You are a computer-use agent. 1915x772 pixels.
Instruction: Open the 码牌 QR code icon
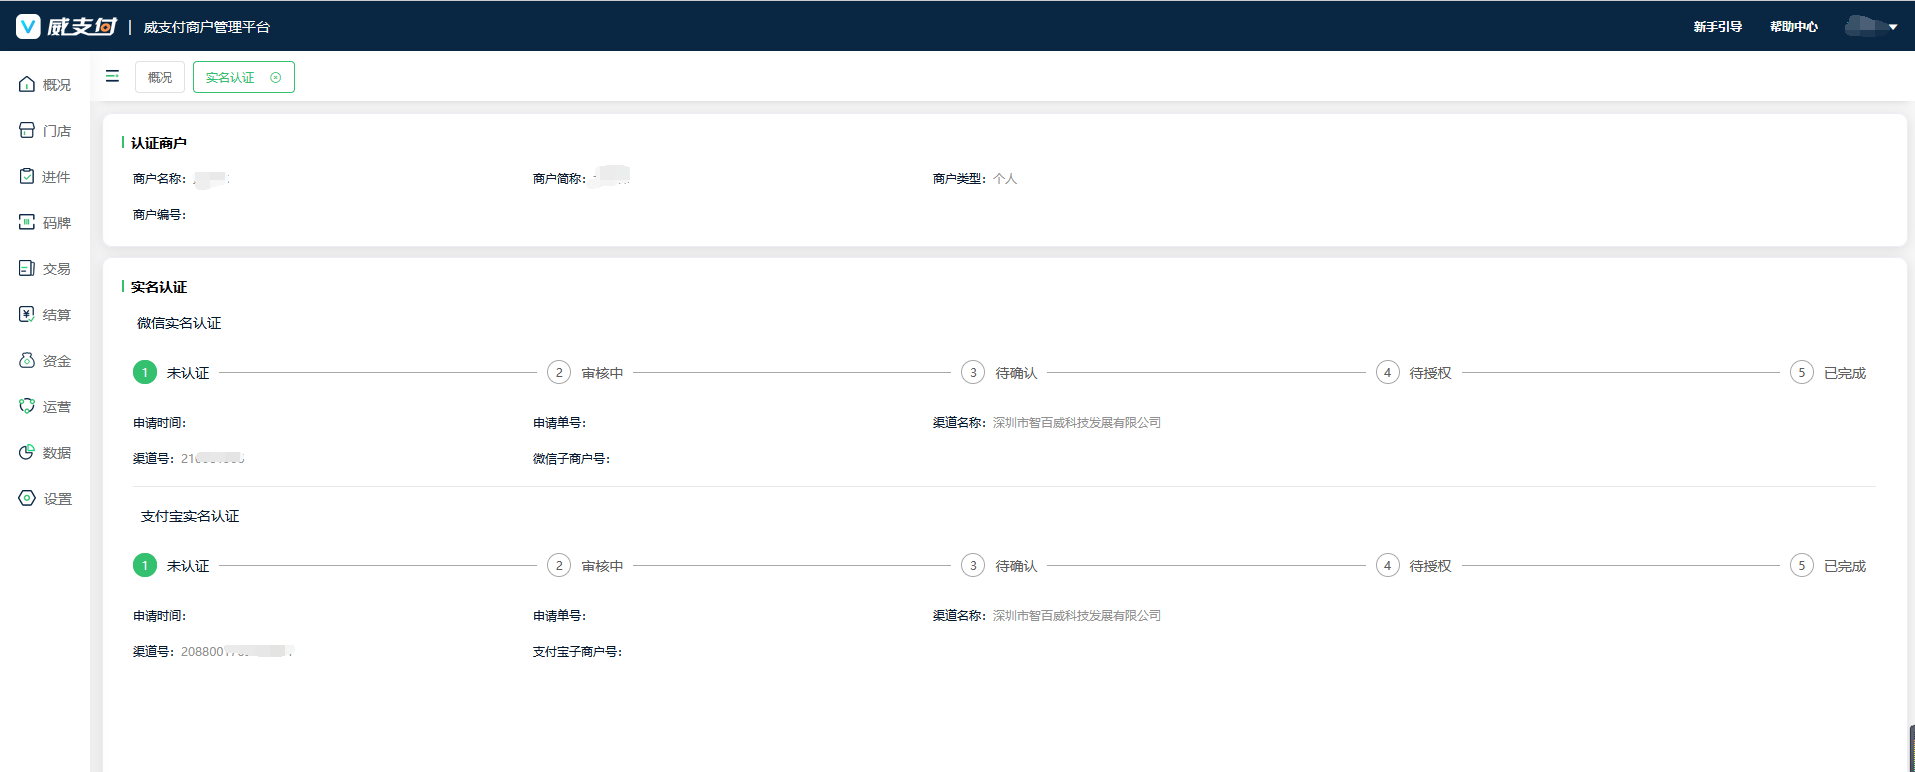[27, 223]
